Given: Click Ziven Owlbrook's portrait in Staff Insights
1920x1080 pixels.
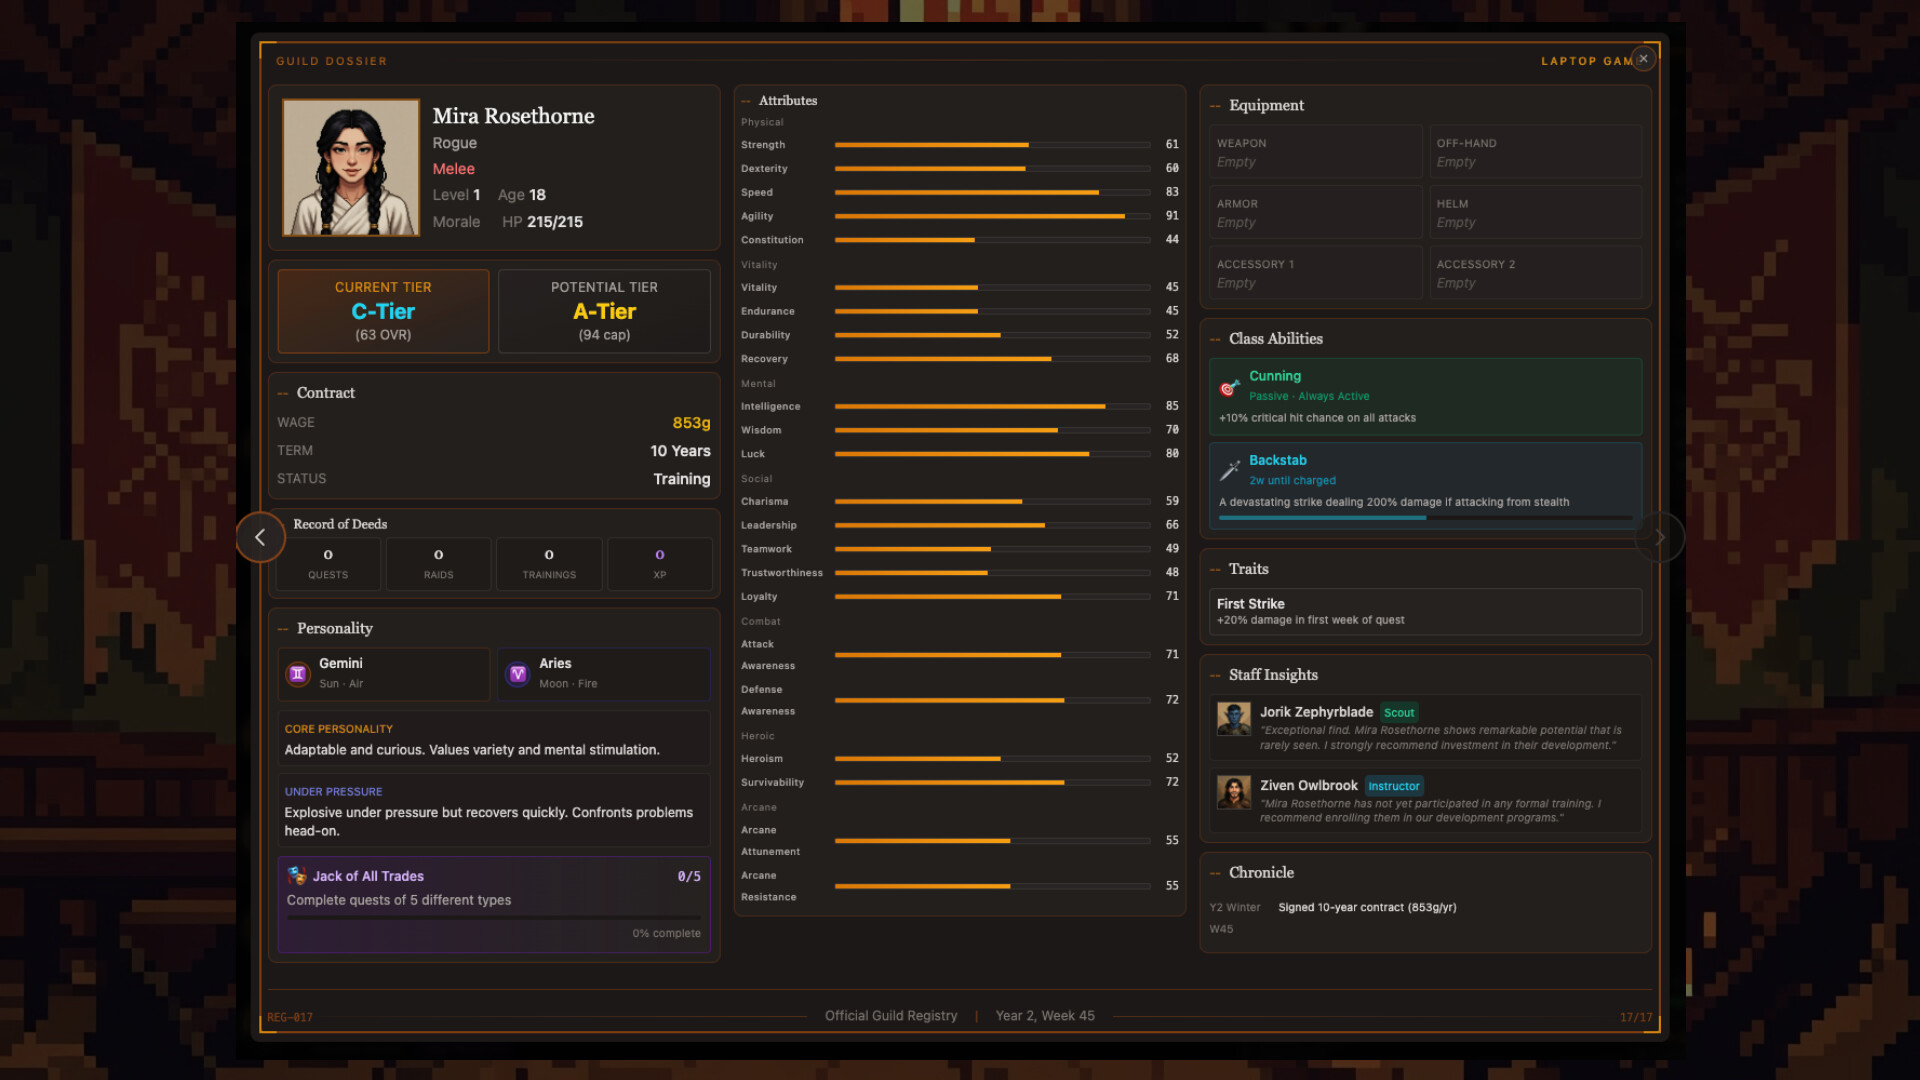Looking at the screenshot, I should (x=1233, y=794).
